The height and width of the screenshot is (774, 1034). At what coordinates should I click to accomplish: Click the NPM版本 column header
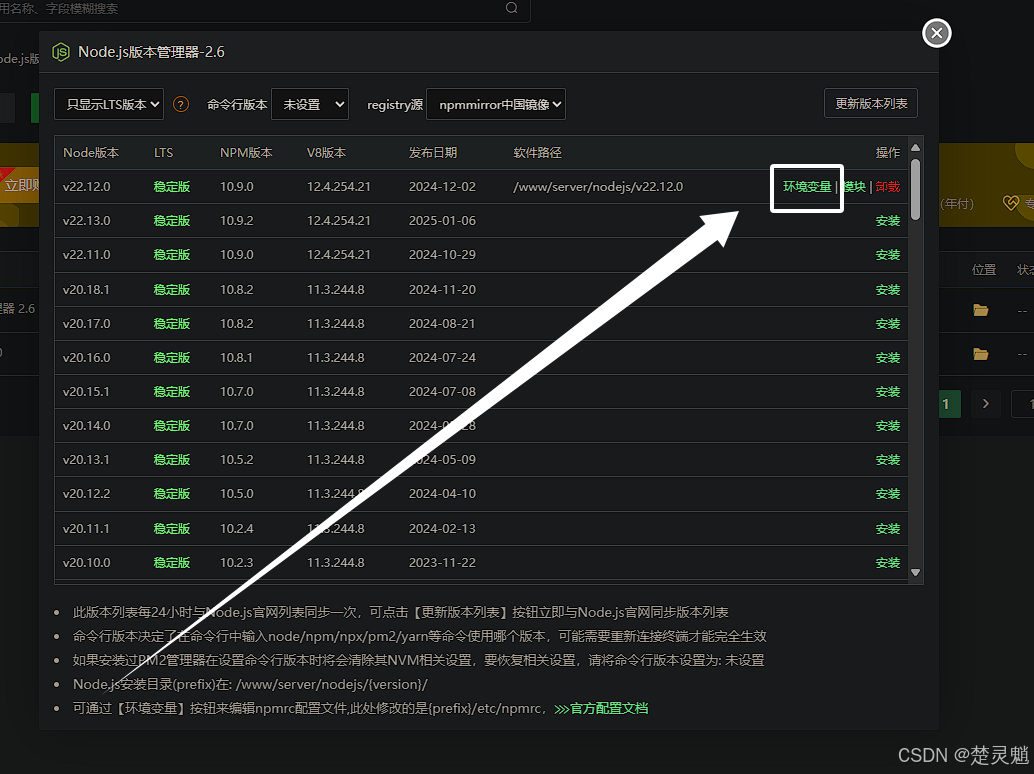(246, 153)
